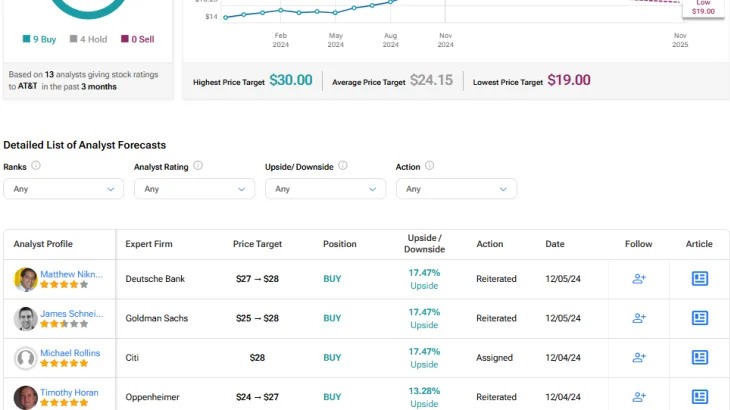This screenshot has width=730, height=410.
Task: Open the article for Oppenheimer row
Action: pos(699,397)
